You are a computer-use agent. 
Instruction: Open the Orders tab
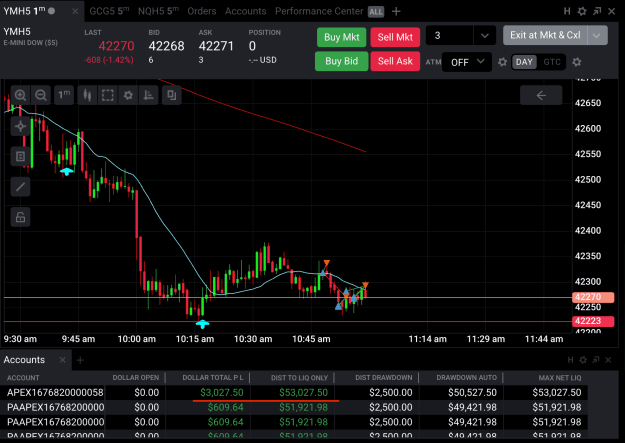[202, 11]
